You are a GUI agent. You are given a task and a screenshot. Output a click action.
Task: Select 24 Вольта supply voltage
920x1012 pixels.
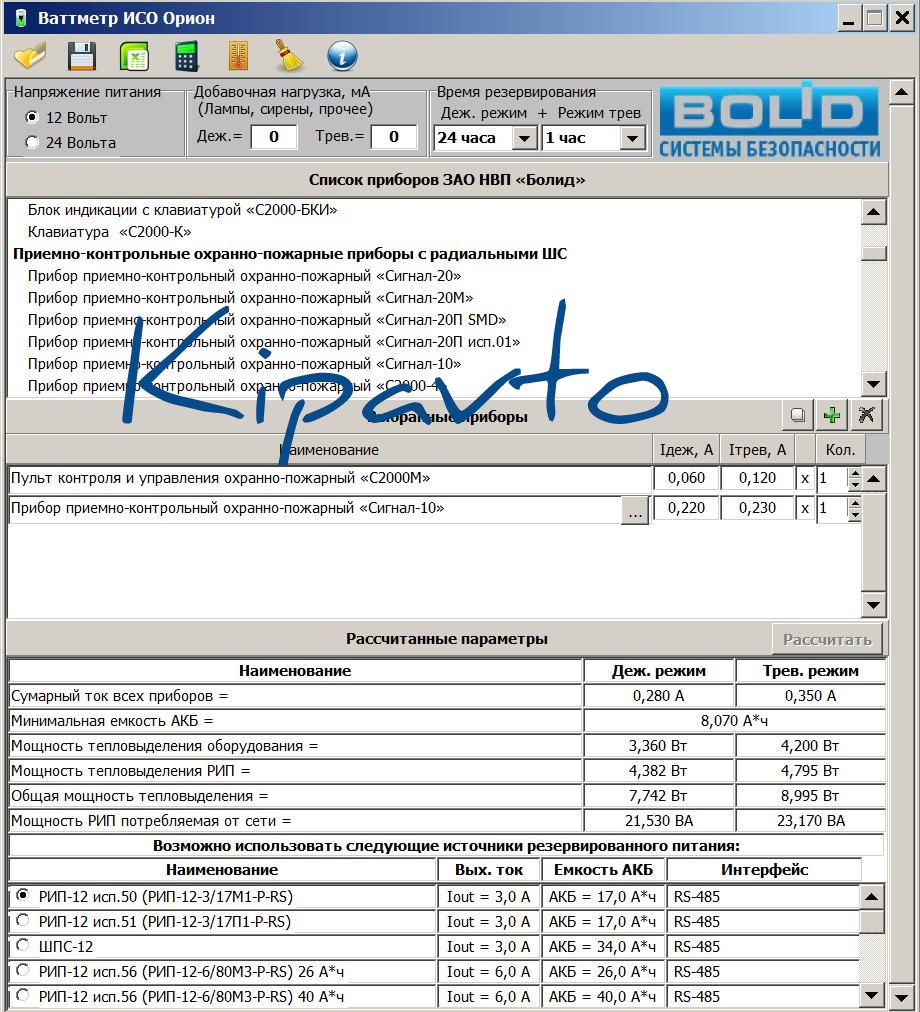(x=32, y=142)
